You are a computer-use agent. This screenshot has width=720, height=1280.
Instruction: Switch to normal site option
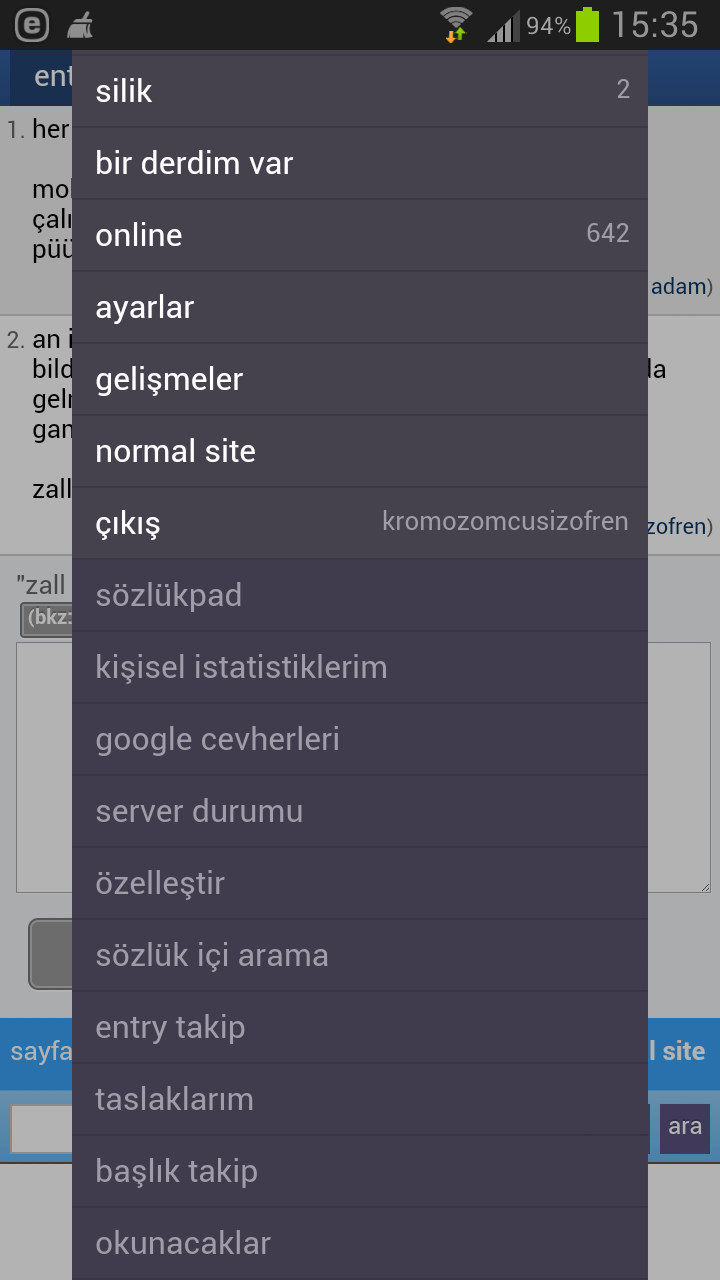point(360,451)
